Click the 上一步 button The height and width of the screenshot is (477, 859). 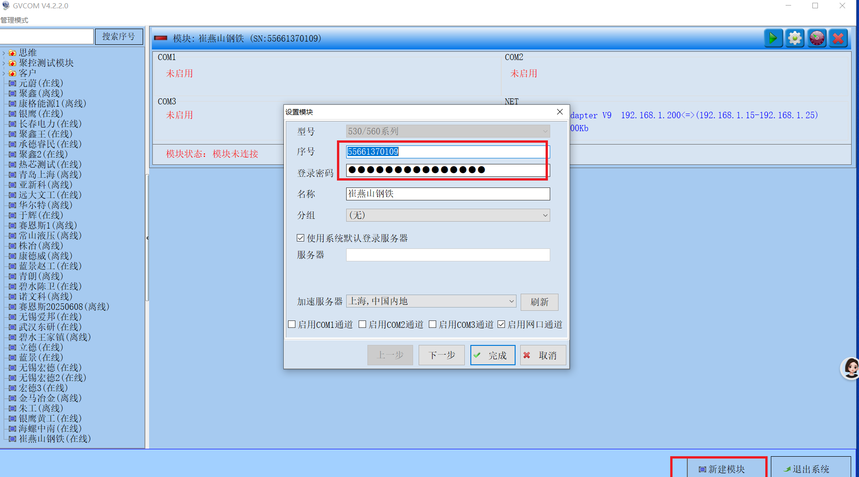pyautogui.click(x=390, y=355)
